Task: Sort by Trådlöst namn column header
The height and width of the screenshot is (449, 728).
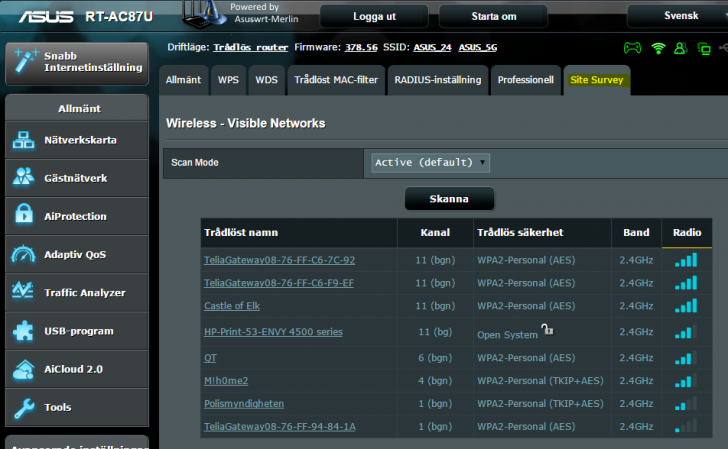Action: tap(299, 233)
